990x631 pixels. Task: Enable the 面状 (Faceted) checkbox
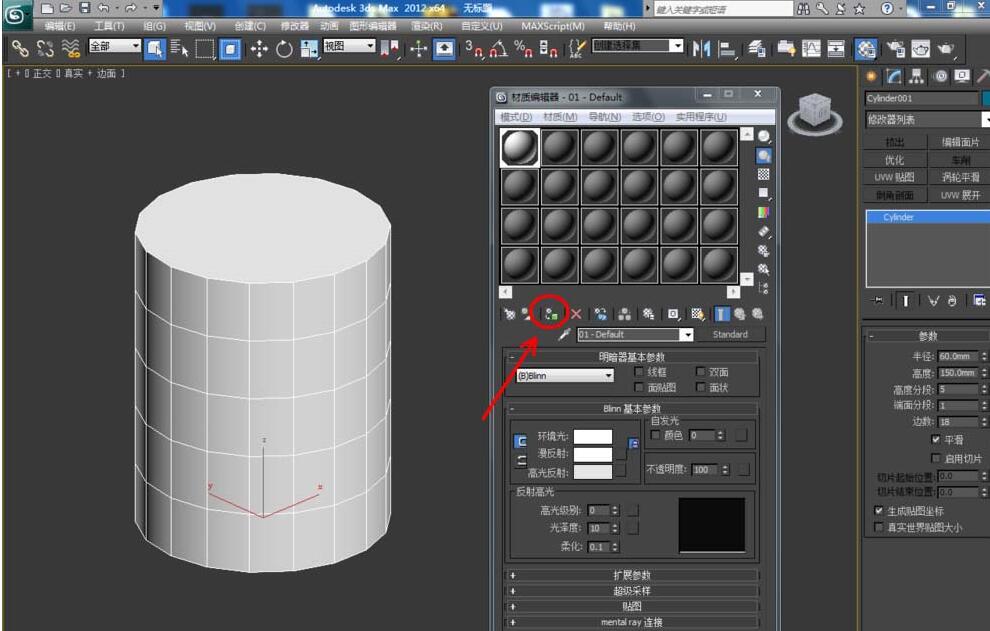coord(700,387)
